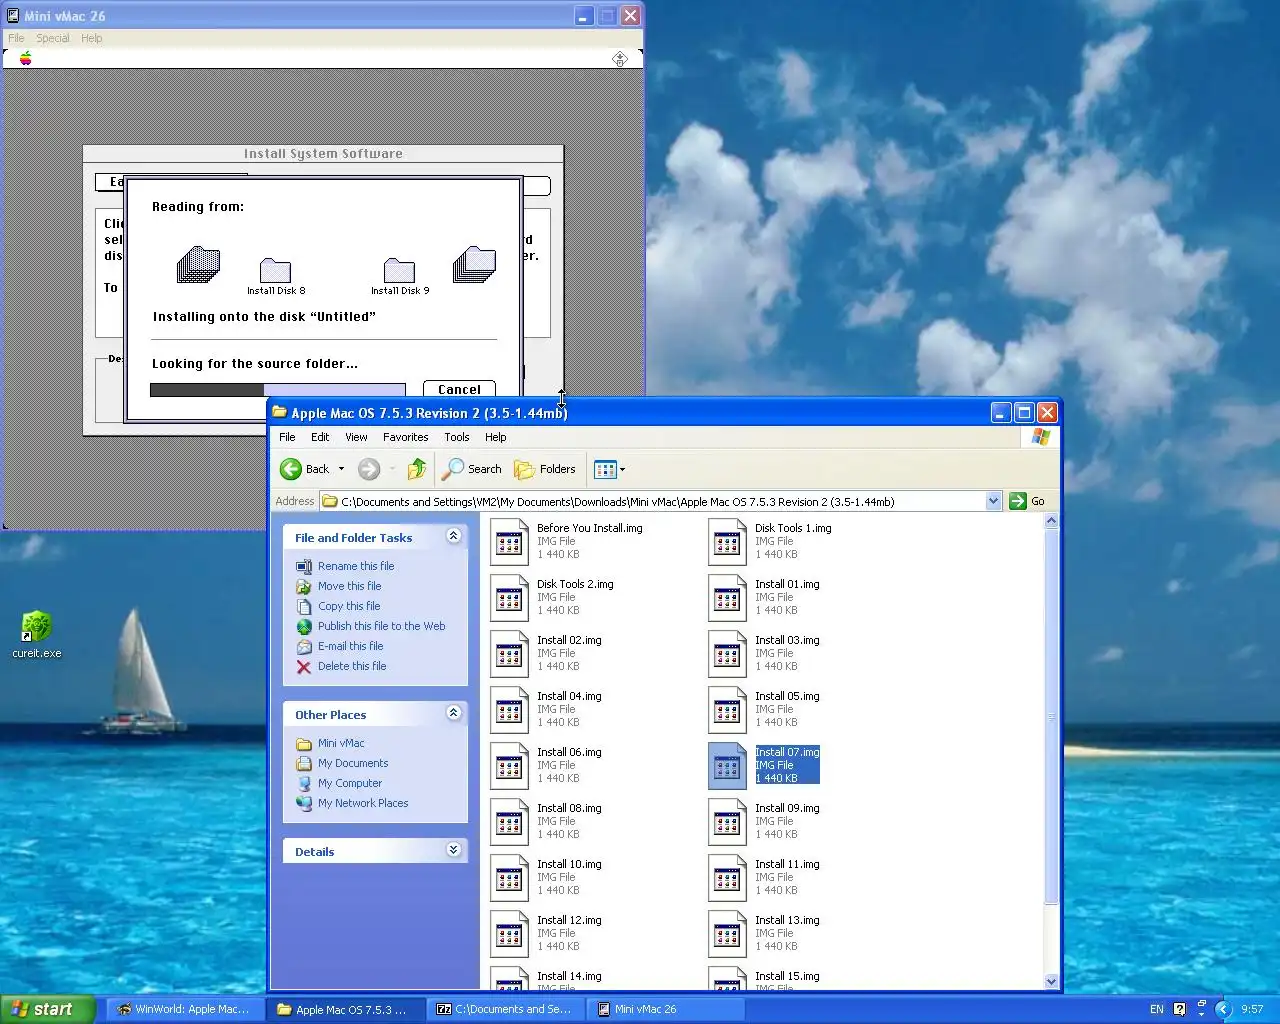Select Disk Tools 2.img file icon
1280x1024 pixels.
(x=509, y=597)
